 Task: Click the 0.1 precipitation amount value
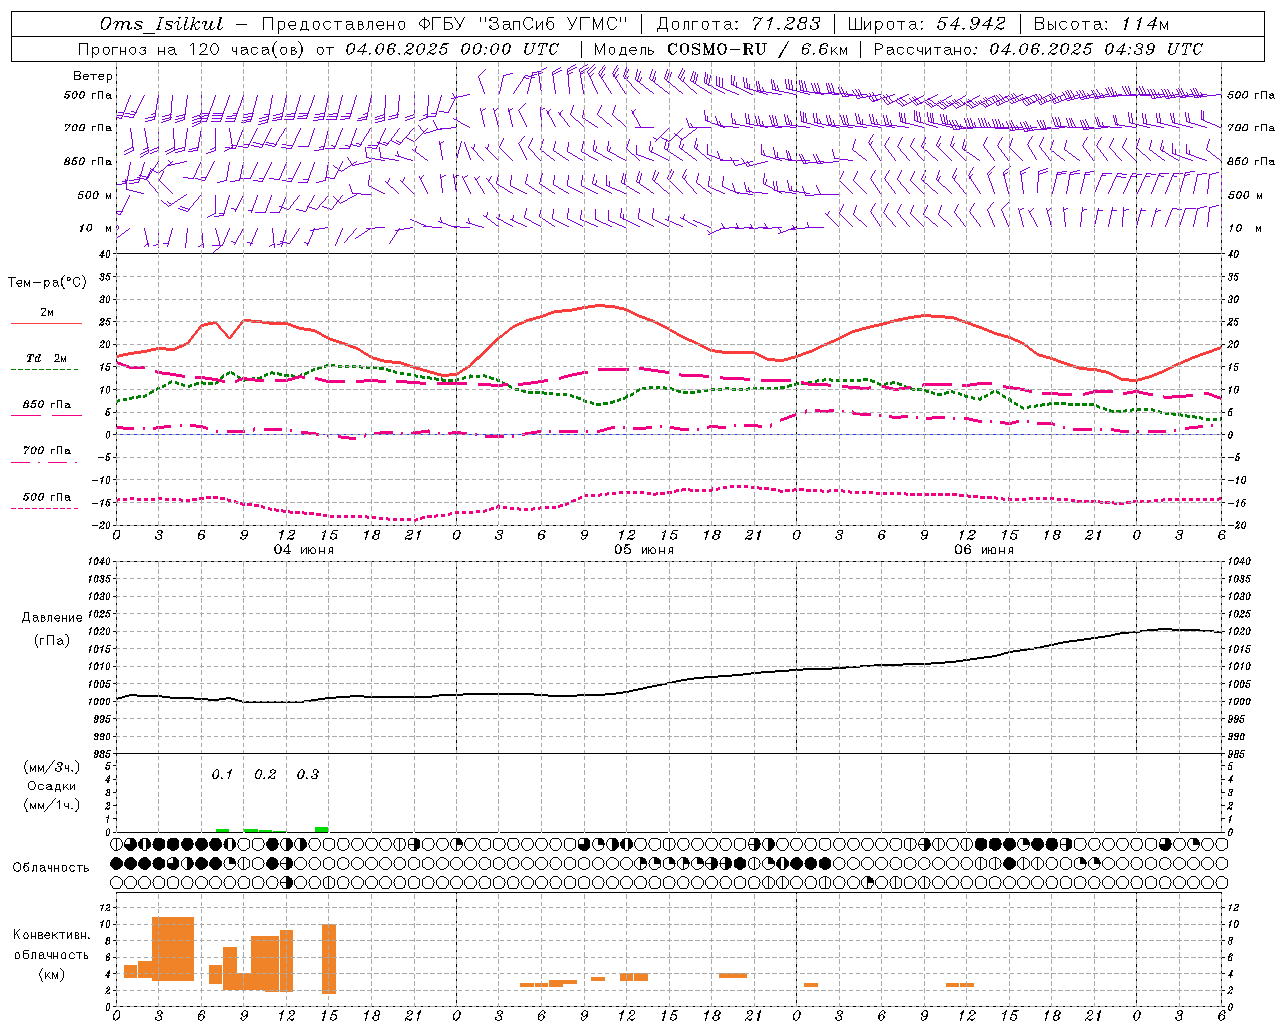[x=222, y=774]
